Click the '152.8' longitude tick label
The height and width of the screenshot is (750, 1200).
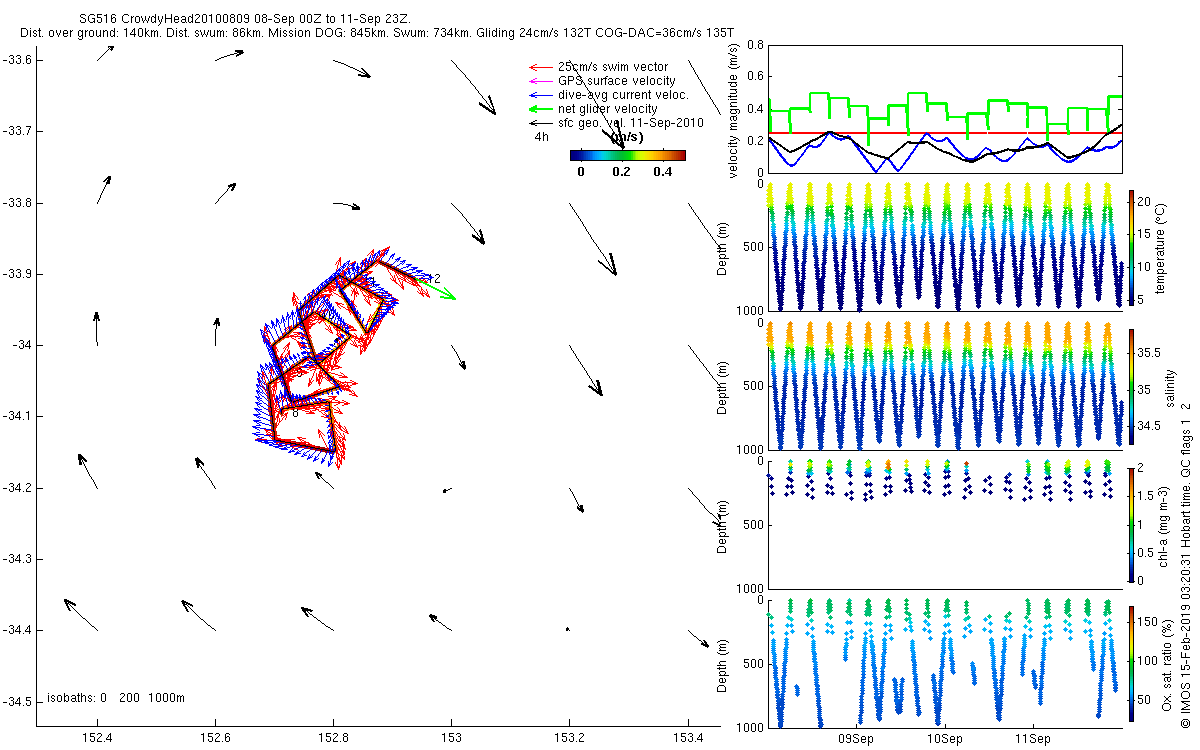tap(333, 736)
